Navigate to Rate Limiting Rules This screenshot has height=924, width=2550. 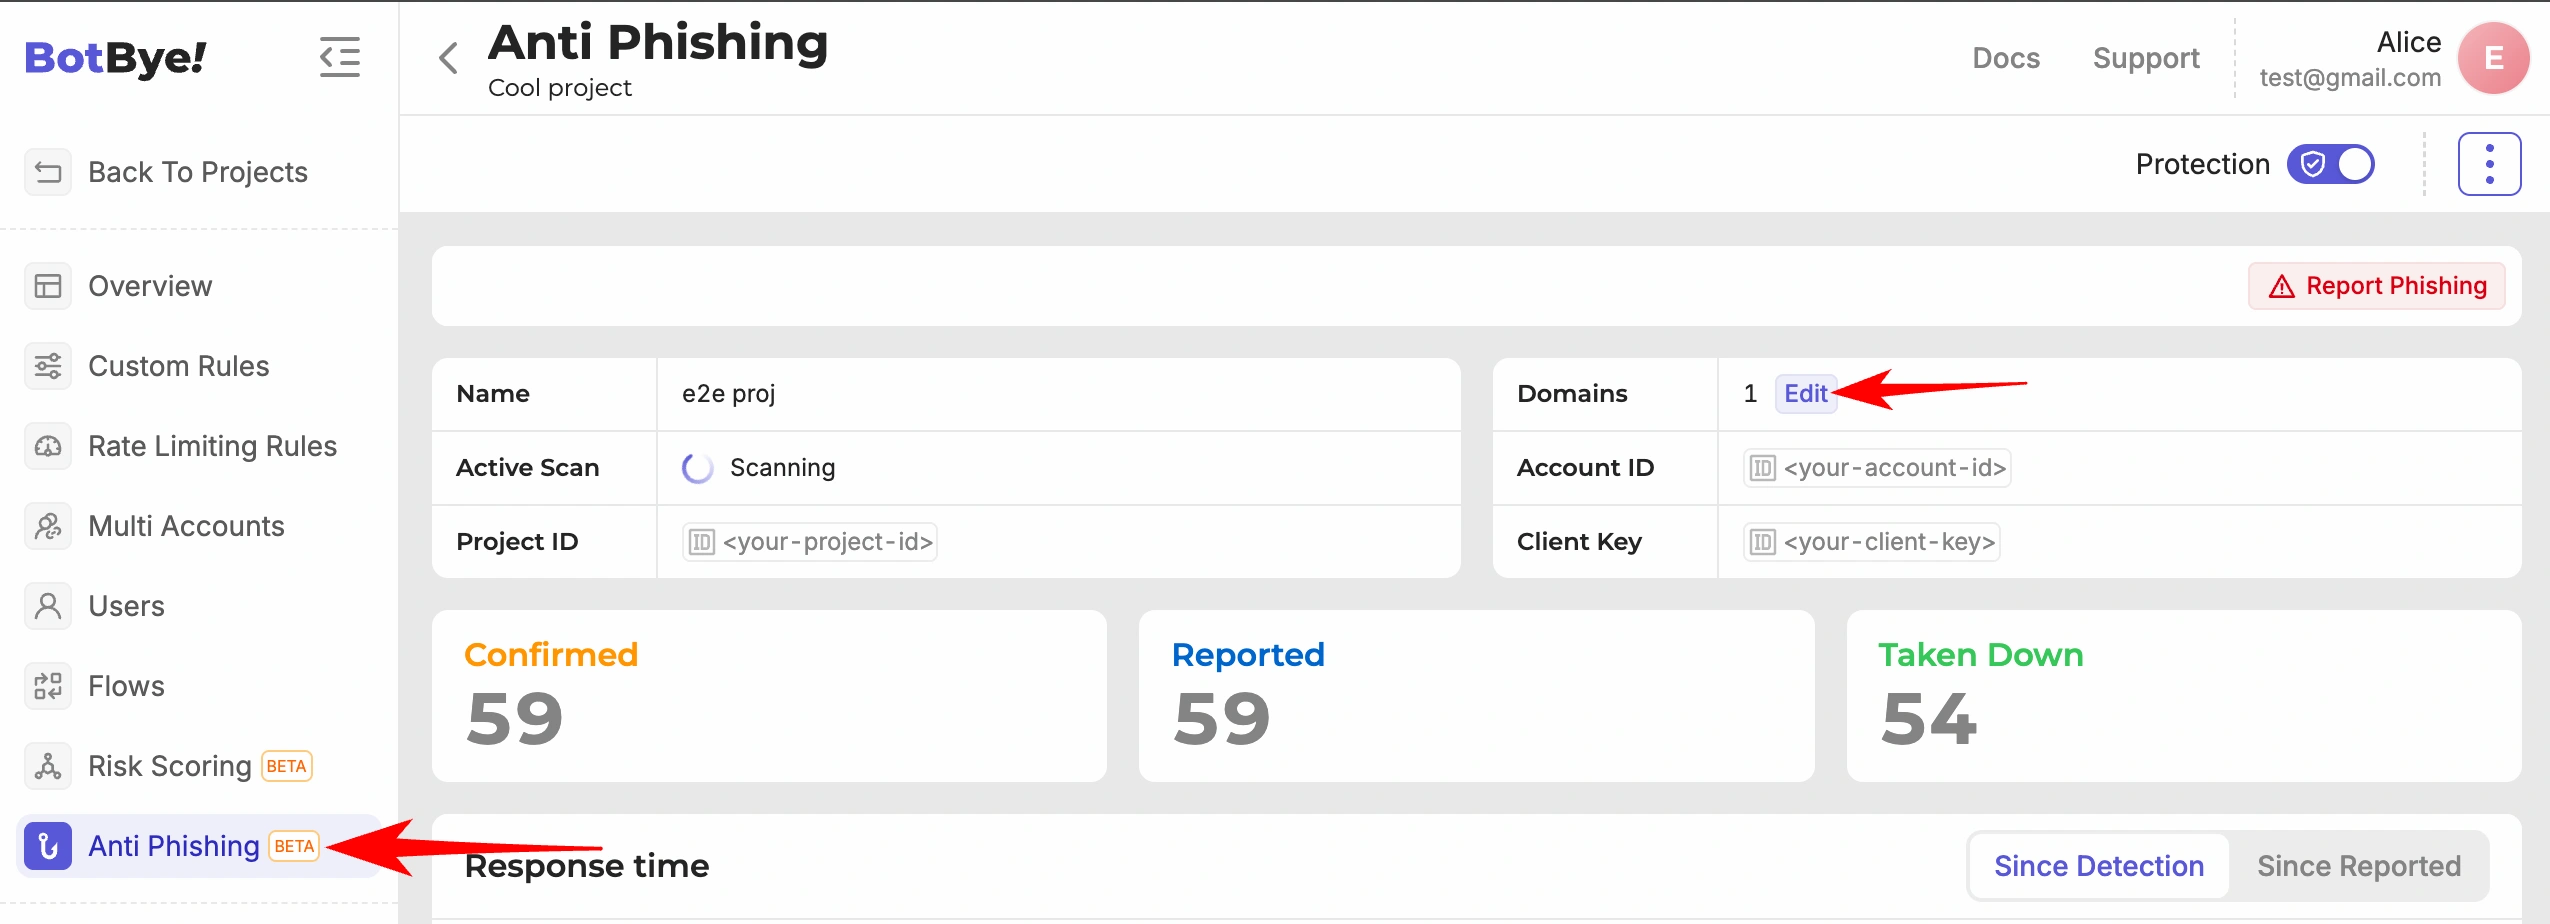[x=198, y=446]
